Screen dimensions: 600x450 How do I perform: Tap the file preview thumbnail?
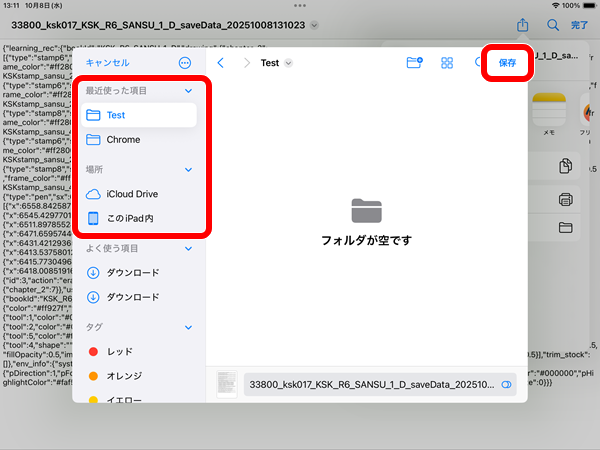point(227,384)
